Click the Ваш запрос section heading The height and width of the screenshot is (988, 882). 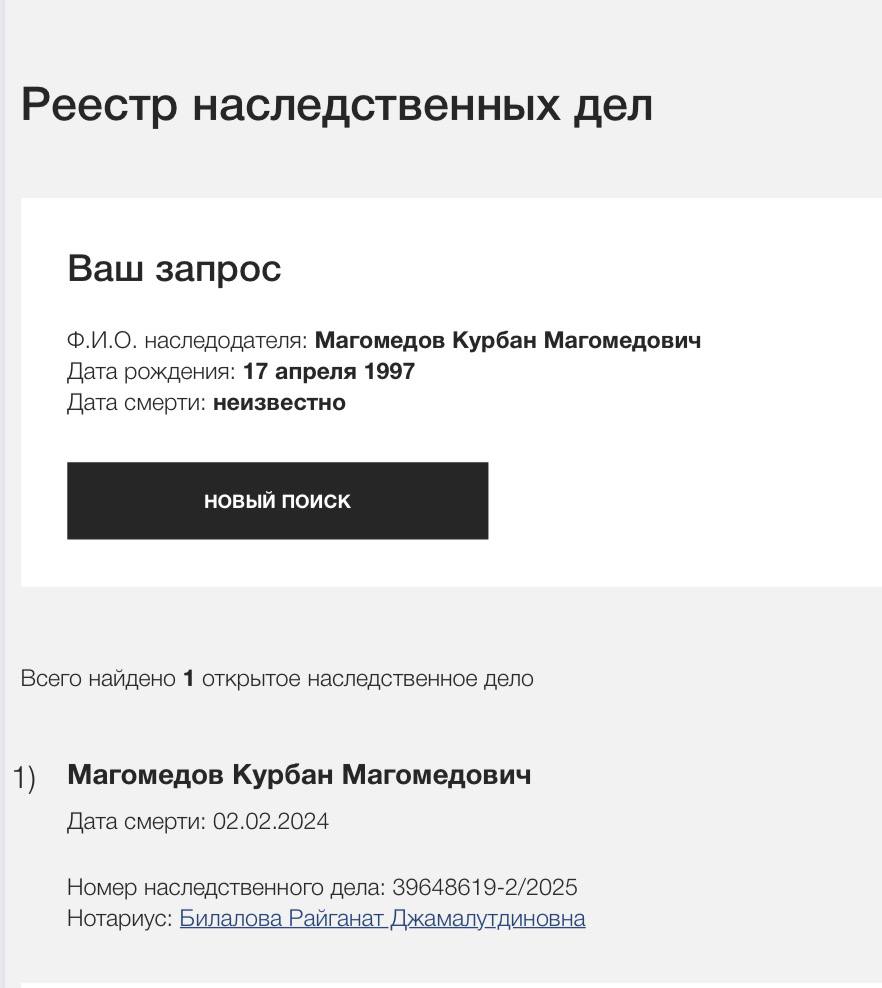(174, 269)
